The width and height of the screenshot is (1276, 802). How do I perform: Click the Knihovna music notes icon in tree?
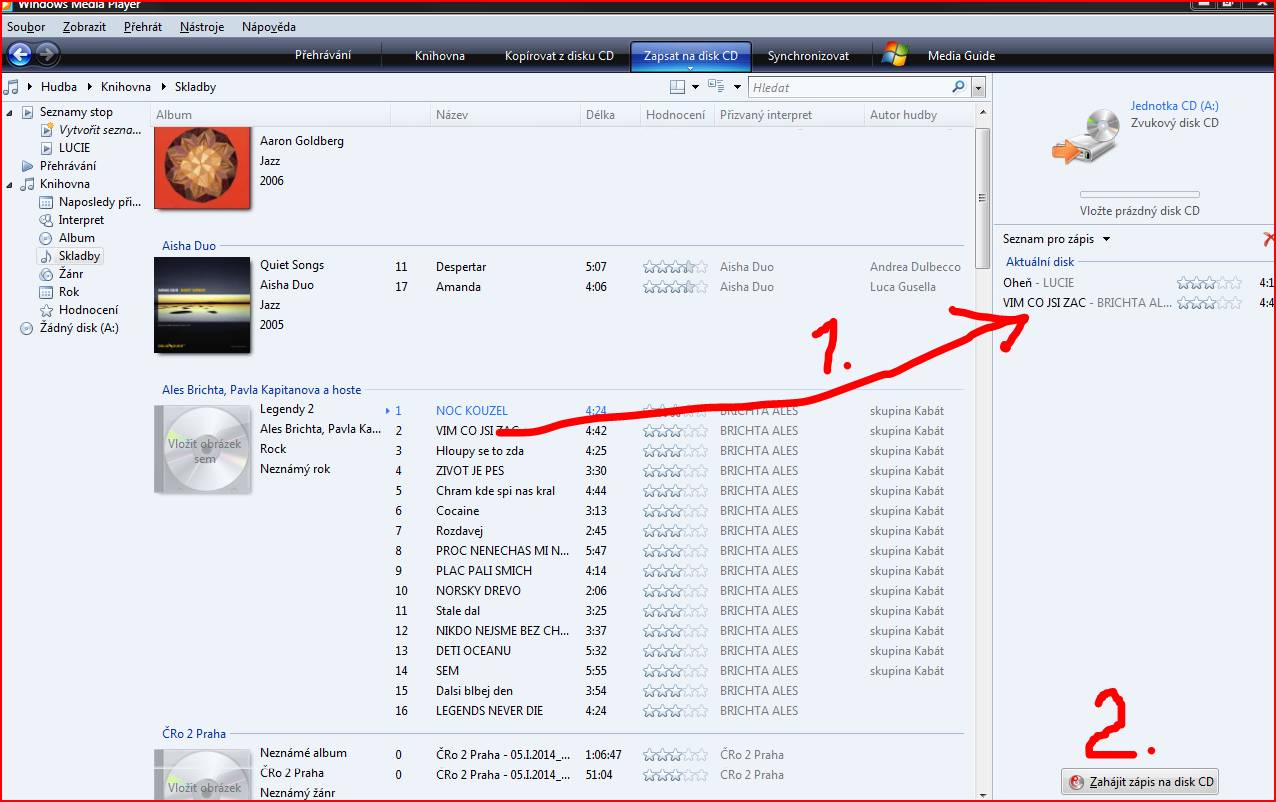click(x=28, y=184)
